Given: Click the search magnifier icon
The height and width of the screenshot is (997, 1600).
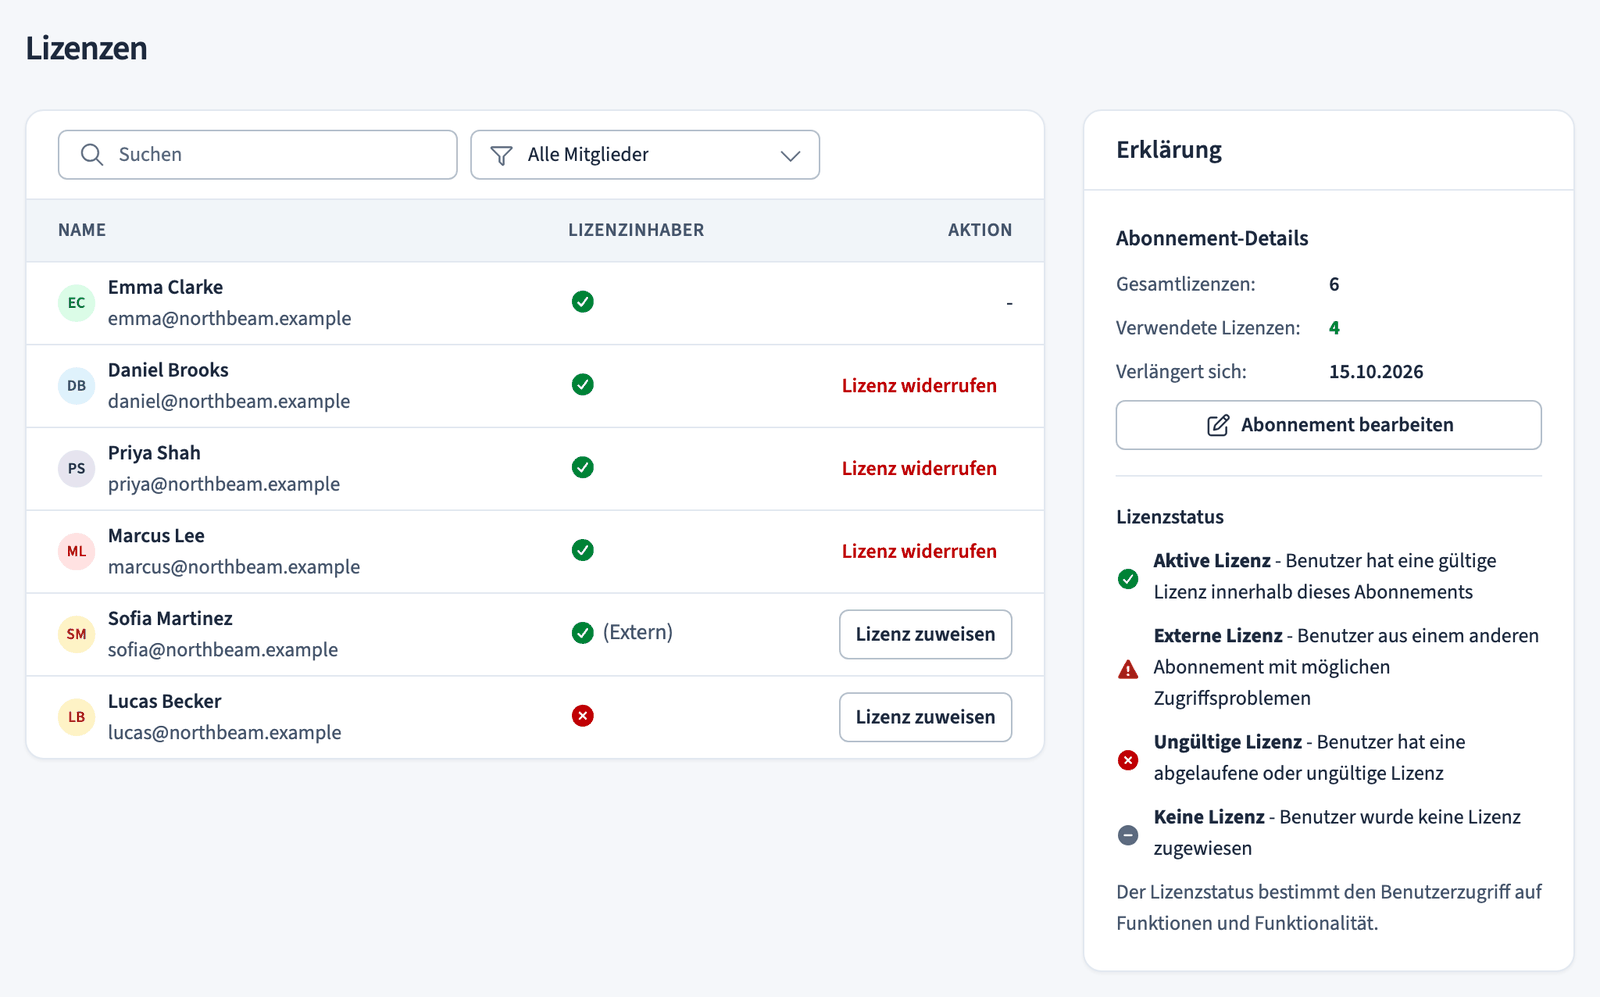Looking at the screenshot, I should tap(92, 155).
